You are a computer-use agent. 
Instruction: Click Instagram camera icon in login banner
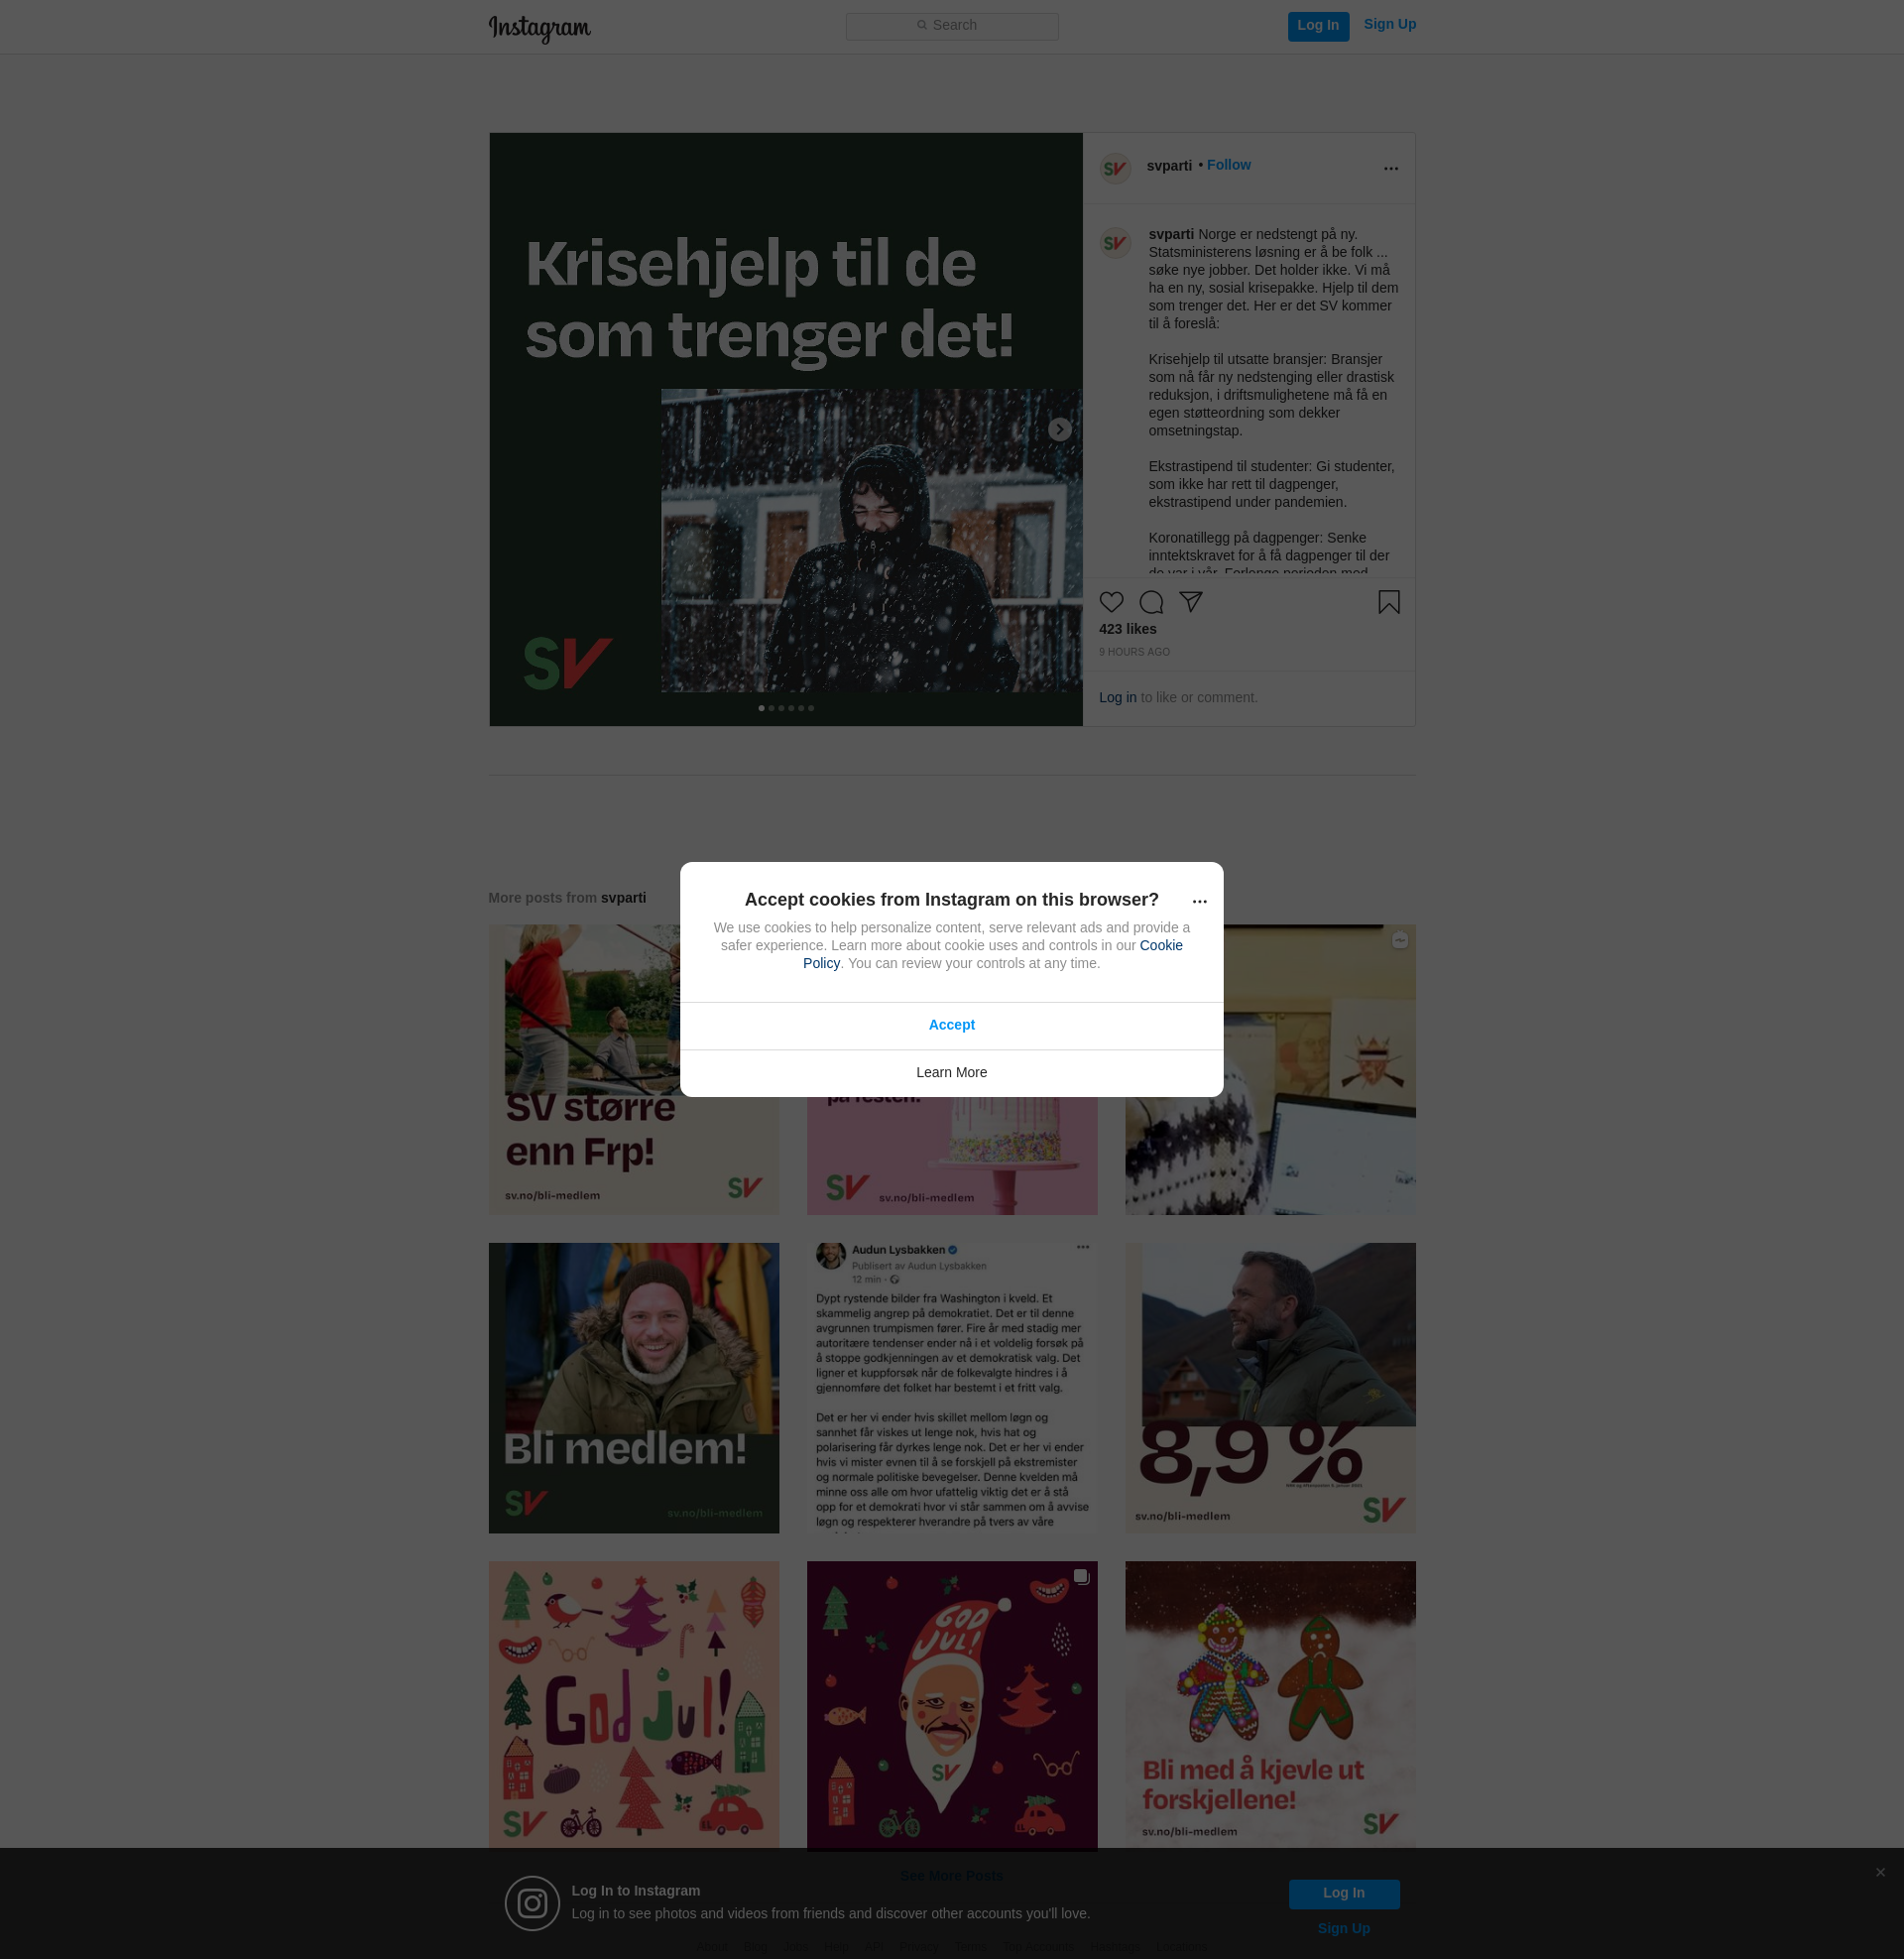pos(532,1903)
